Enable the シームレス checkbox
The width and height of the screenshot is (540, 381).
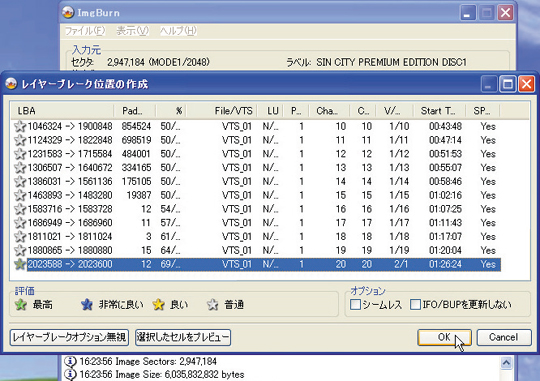click(355, 305)
